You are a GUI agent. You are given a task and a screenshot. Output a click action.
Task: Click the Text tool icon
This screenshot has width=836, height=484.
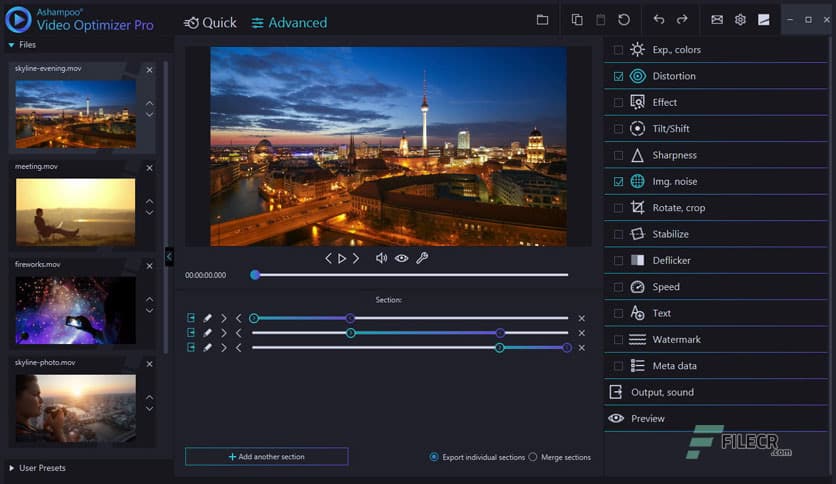637,313
